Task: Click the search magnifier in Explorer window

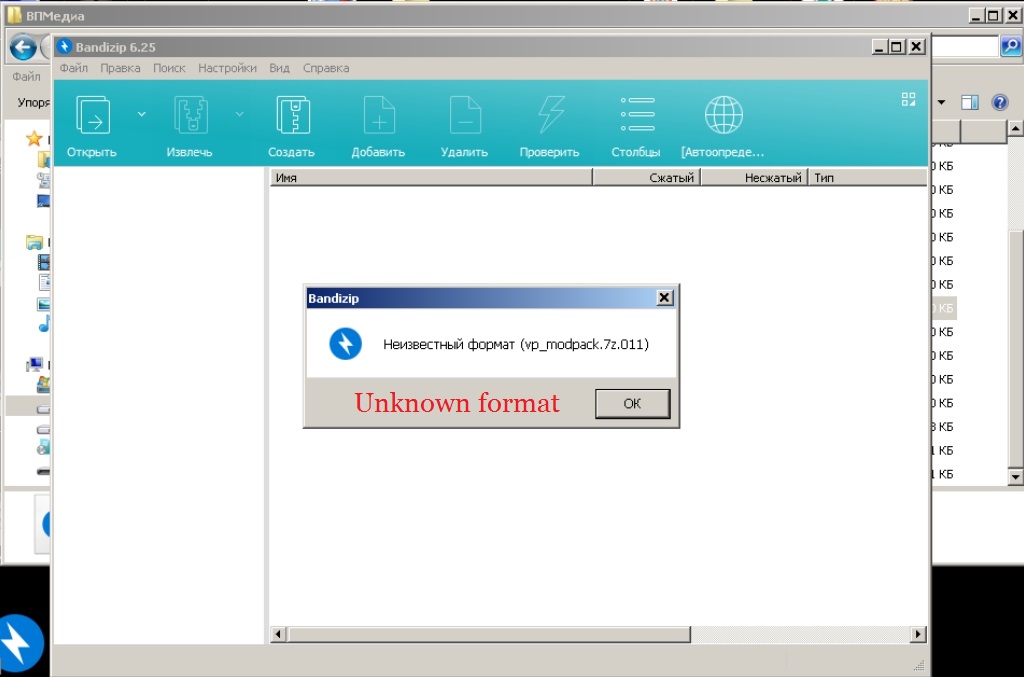Action: (1010, 46)
